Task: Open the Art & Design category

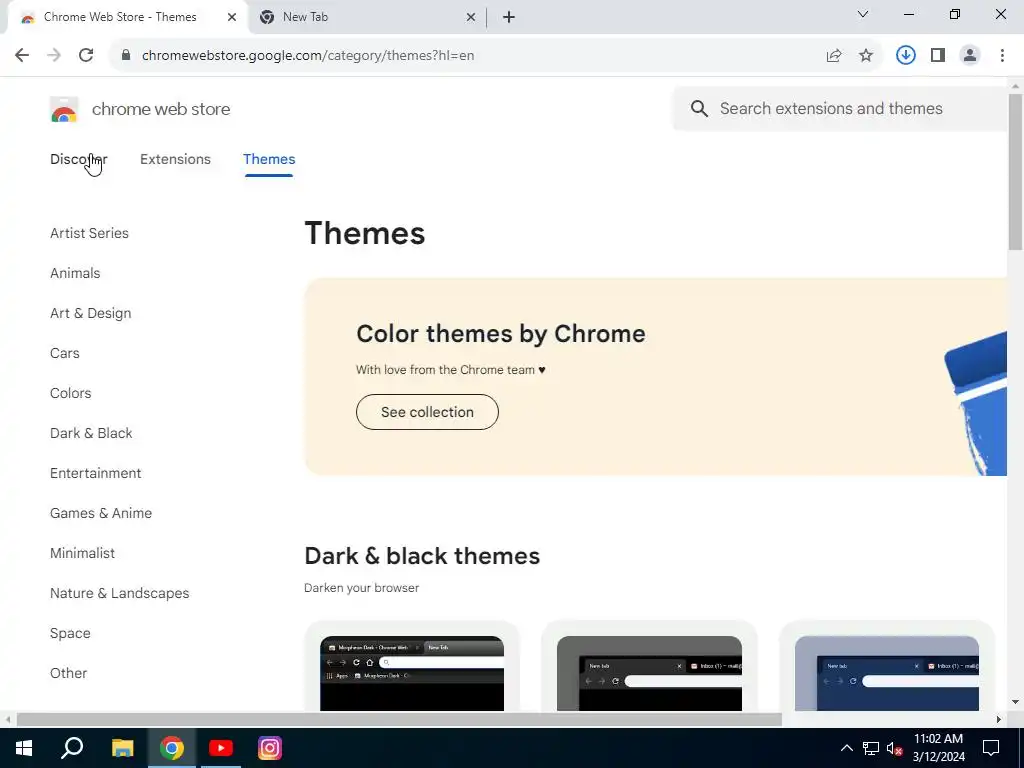Action: [91, 313]
